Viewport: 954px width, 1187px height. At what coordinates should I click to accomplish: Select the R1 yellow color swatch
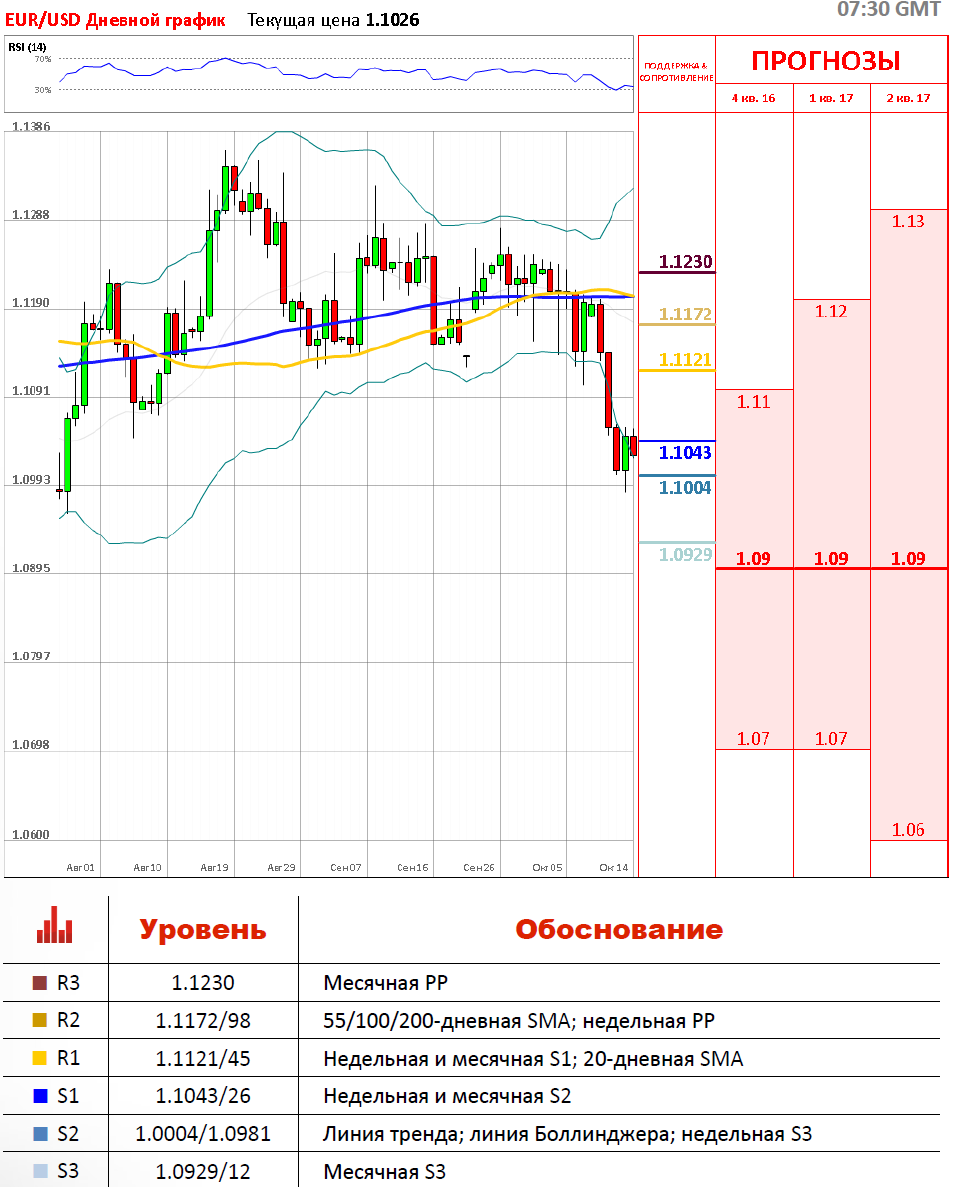click(x=40, y=1058)
